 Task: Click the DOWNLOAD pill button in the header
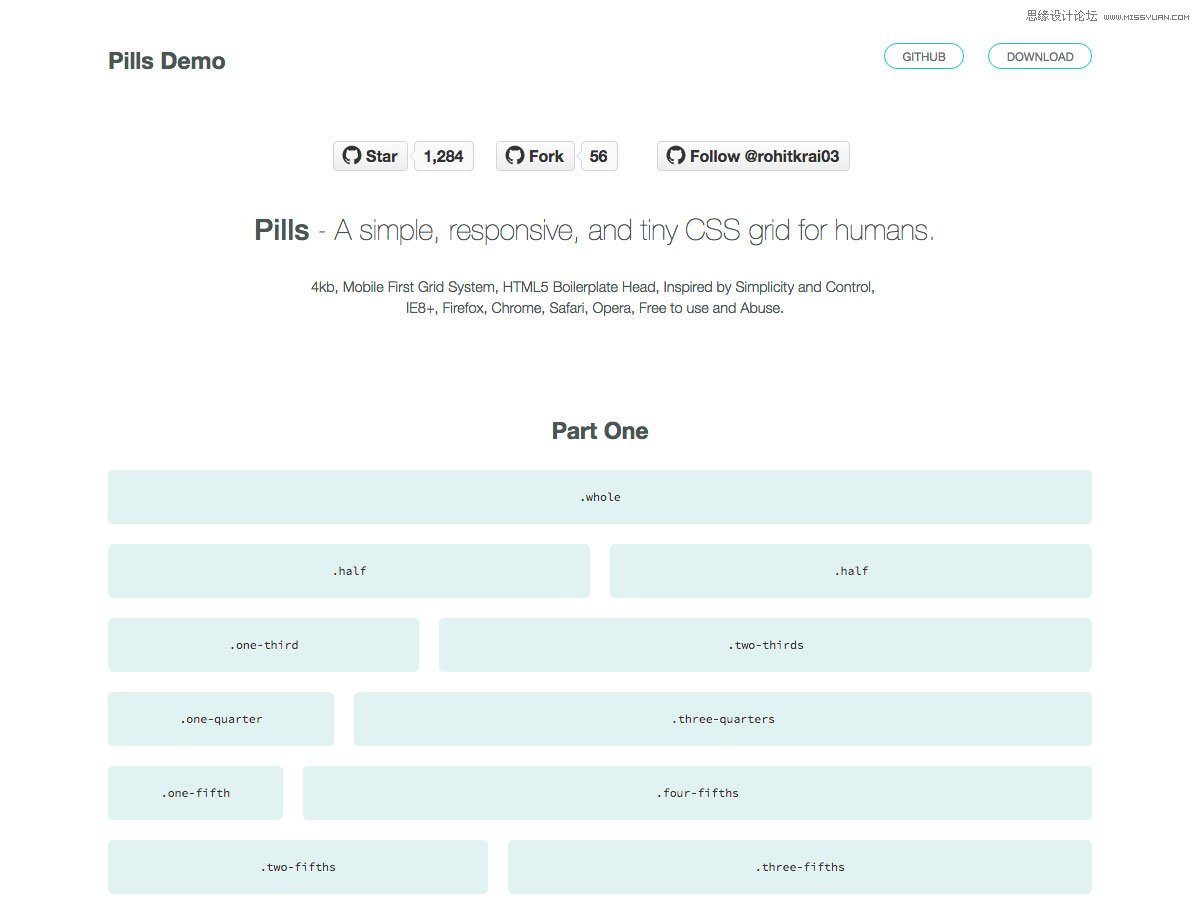coord(1040,57)
